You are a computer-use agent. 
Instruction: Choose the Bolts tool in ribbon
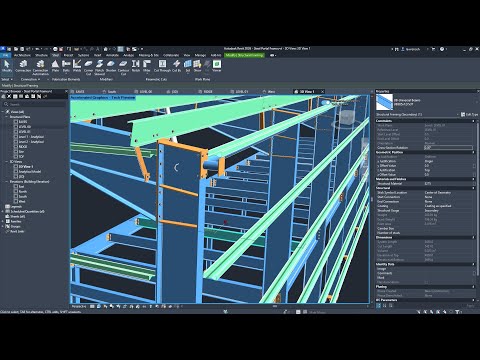point(66,66)
